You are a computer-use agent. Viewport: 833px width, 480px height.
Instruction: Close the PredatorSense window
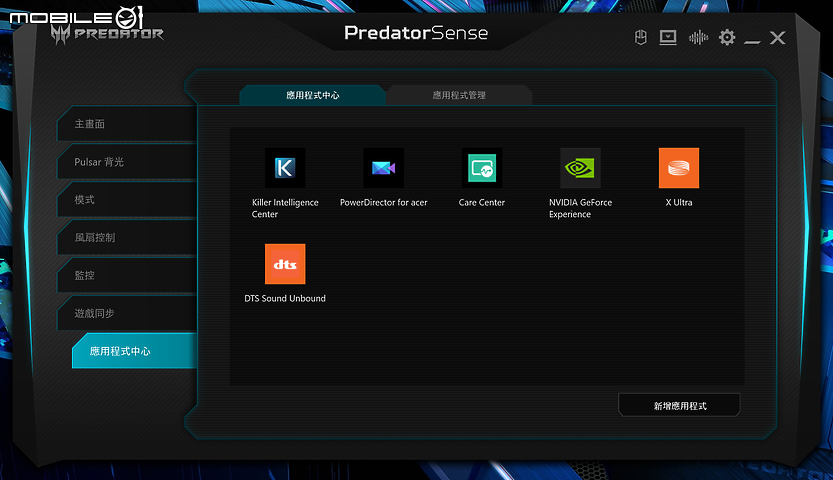[x=778, y=38]
